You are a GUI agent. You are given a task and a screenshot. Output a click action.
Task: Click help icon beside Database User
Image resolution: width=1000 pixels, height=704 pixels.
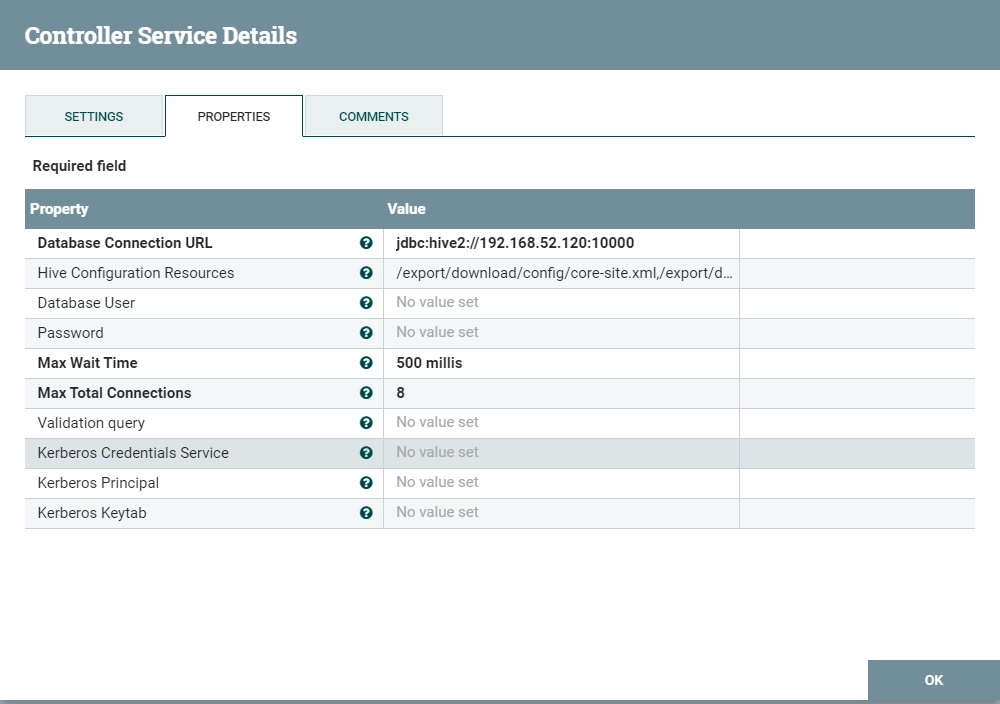pos(366,303)
